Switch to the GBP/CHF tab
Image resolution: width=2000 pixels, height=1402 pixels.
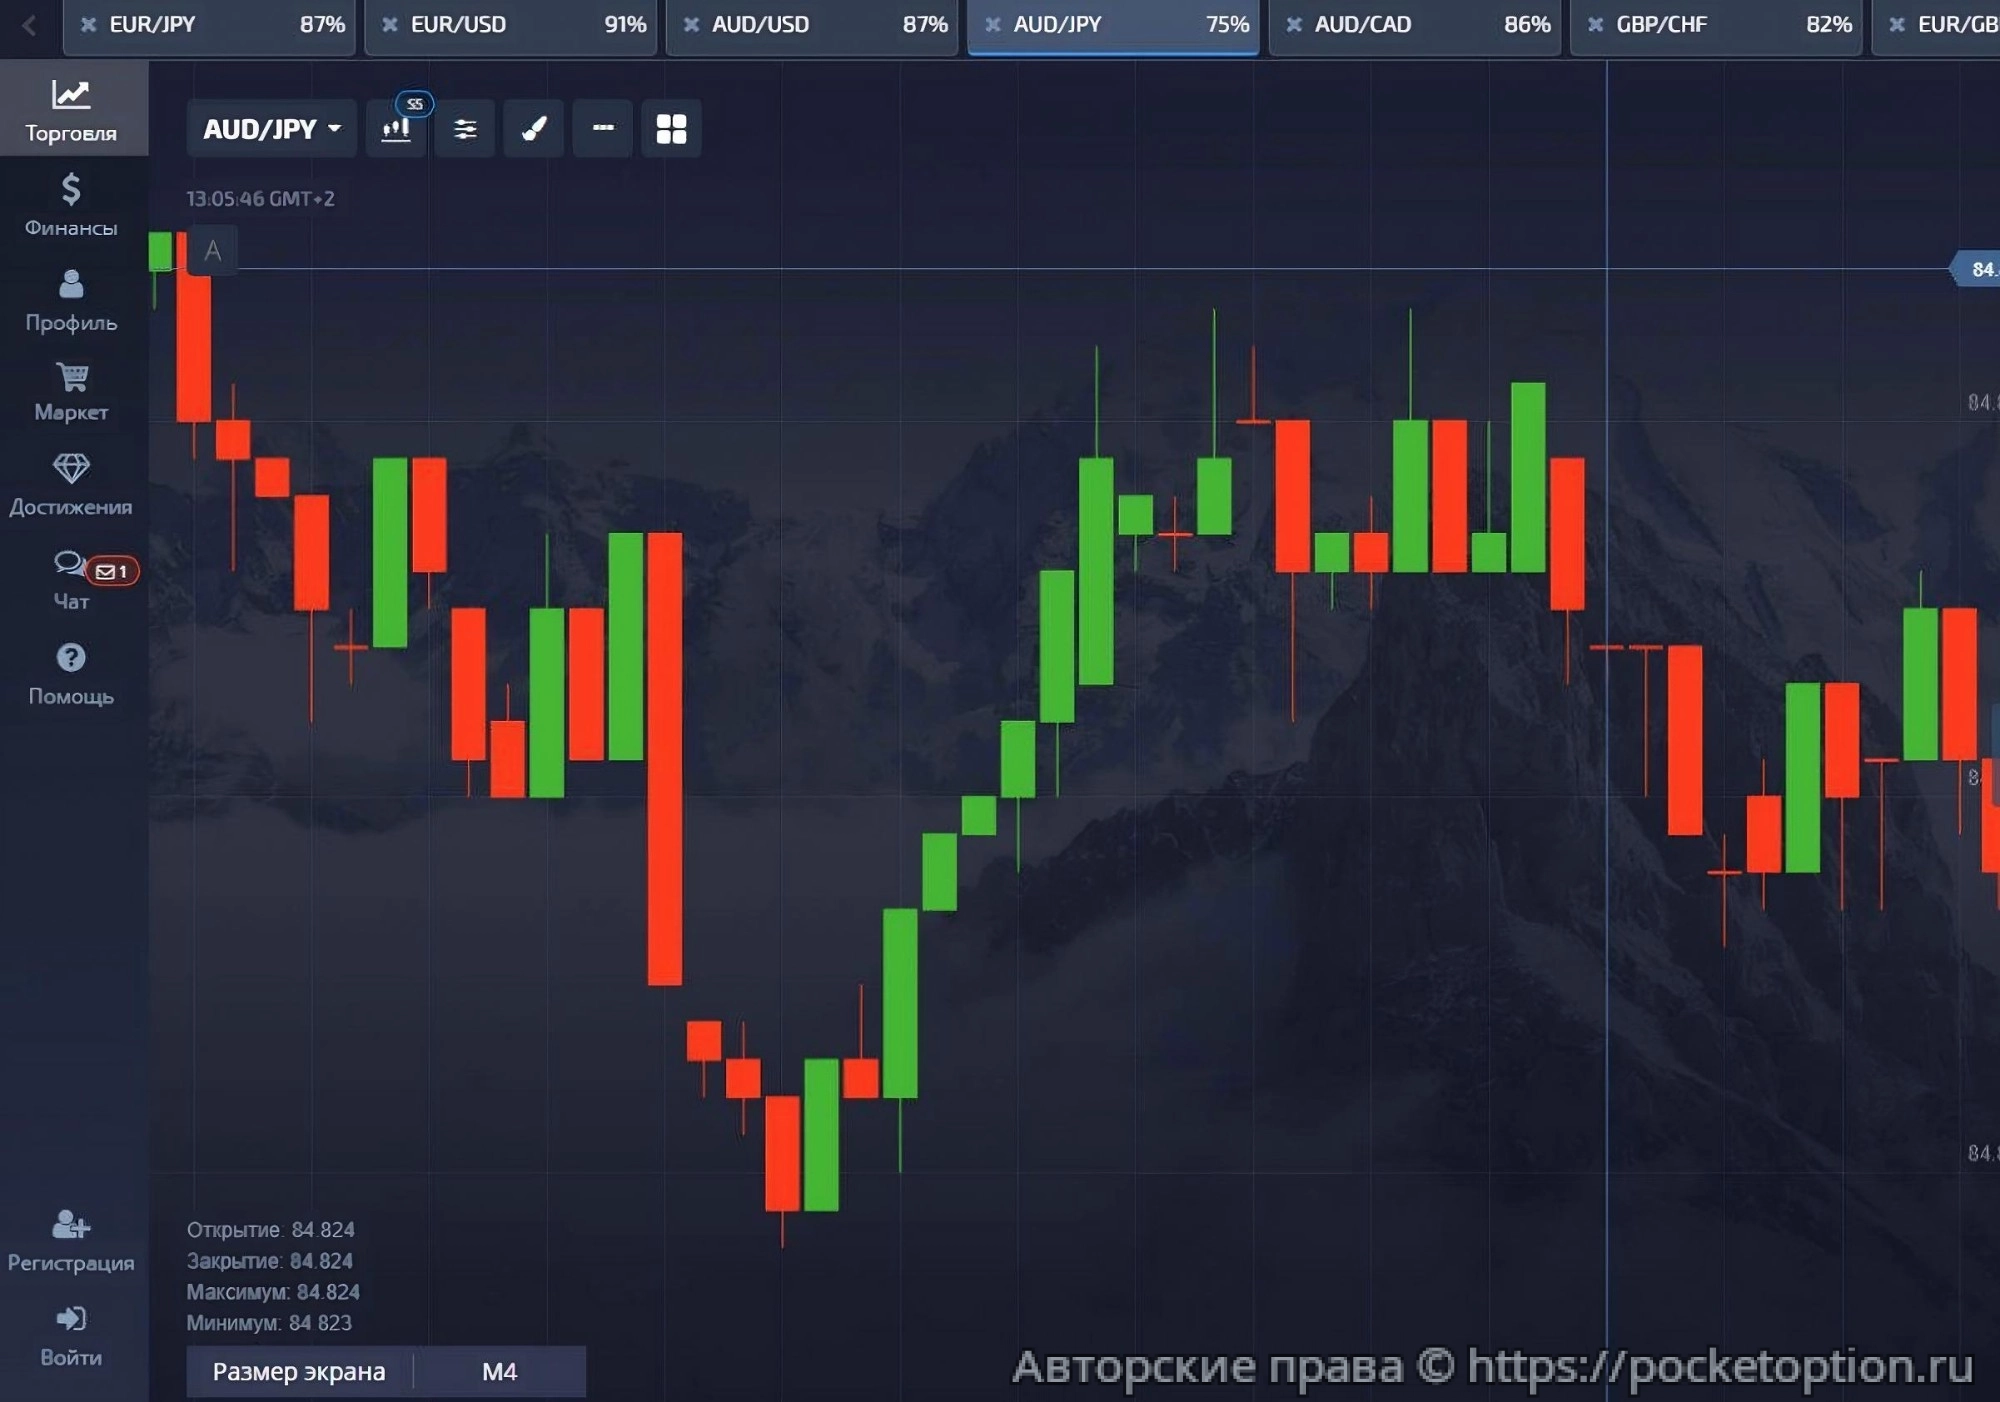click(x=1715, y=25)
